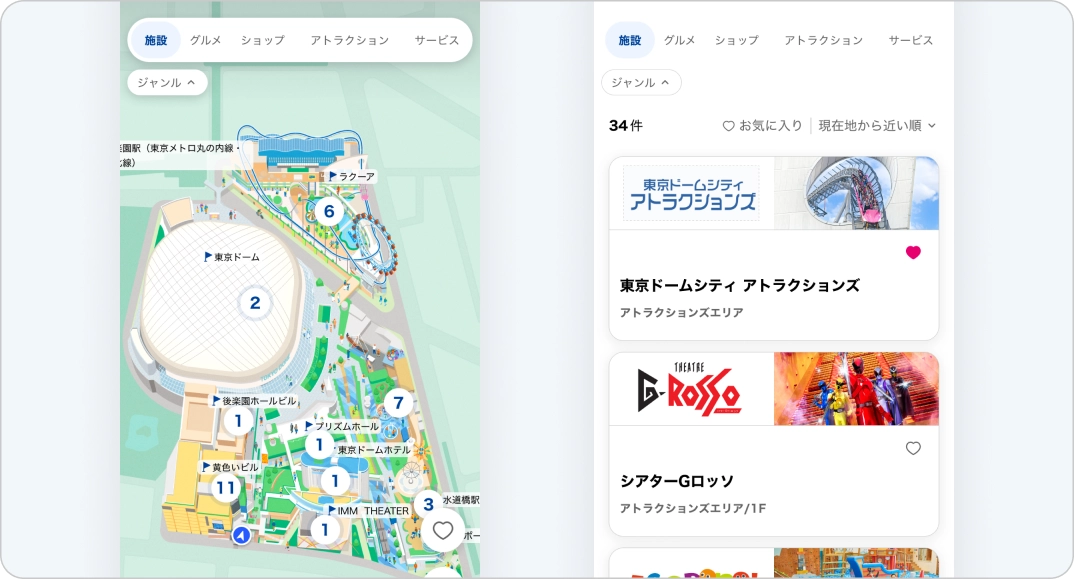Click map marker 11 on the yellow building
Viewport: 1074px width, 579px height.
pyautogui.click(x=224, y=487)
